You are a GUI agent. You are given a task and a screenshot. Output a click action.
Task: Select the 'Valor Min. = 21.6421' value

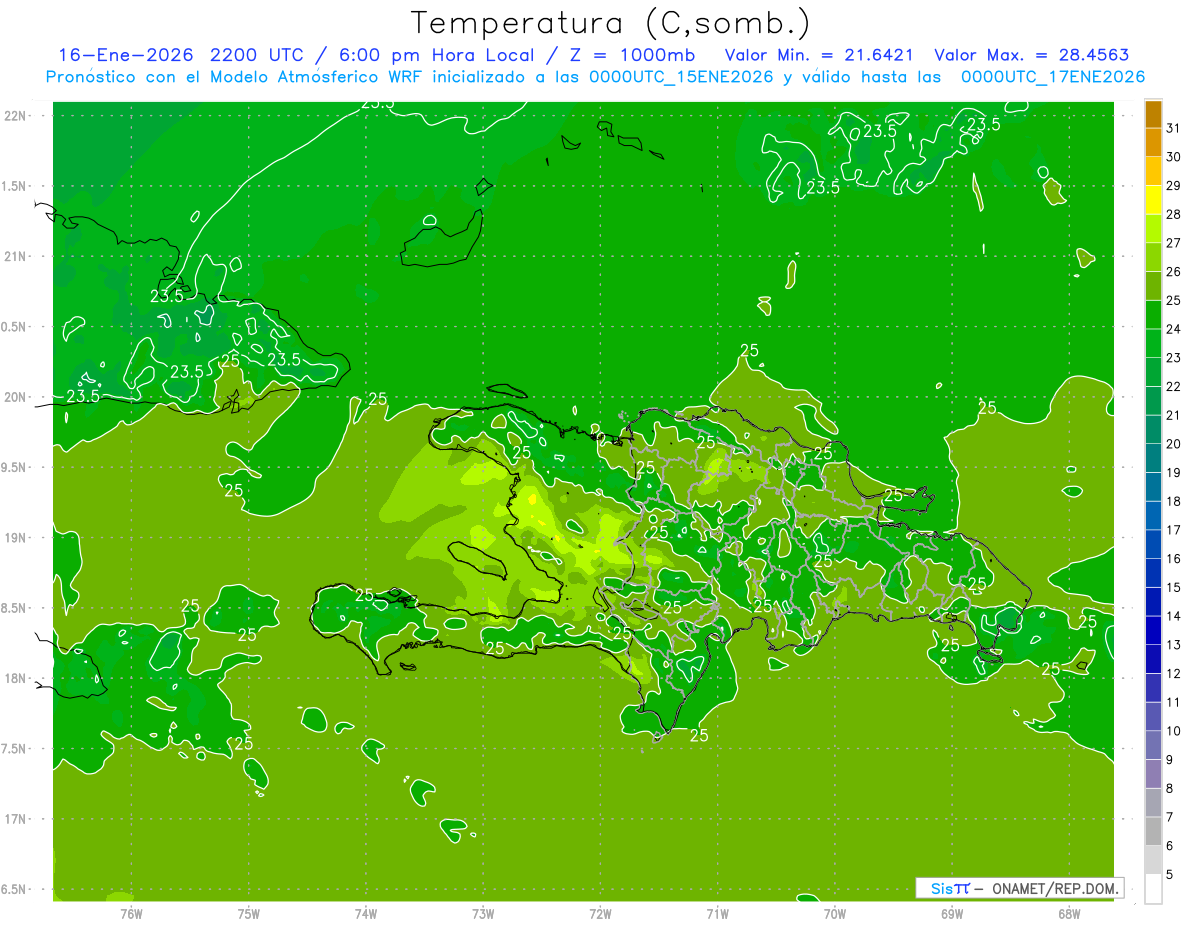click(819, 55)
